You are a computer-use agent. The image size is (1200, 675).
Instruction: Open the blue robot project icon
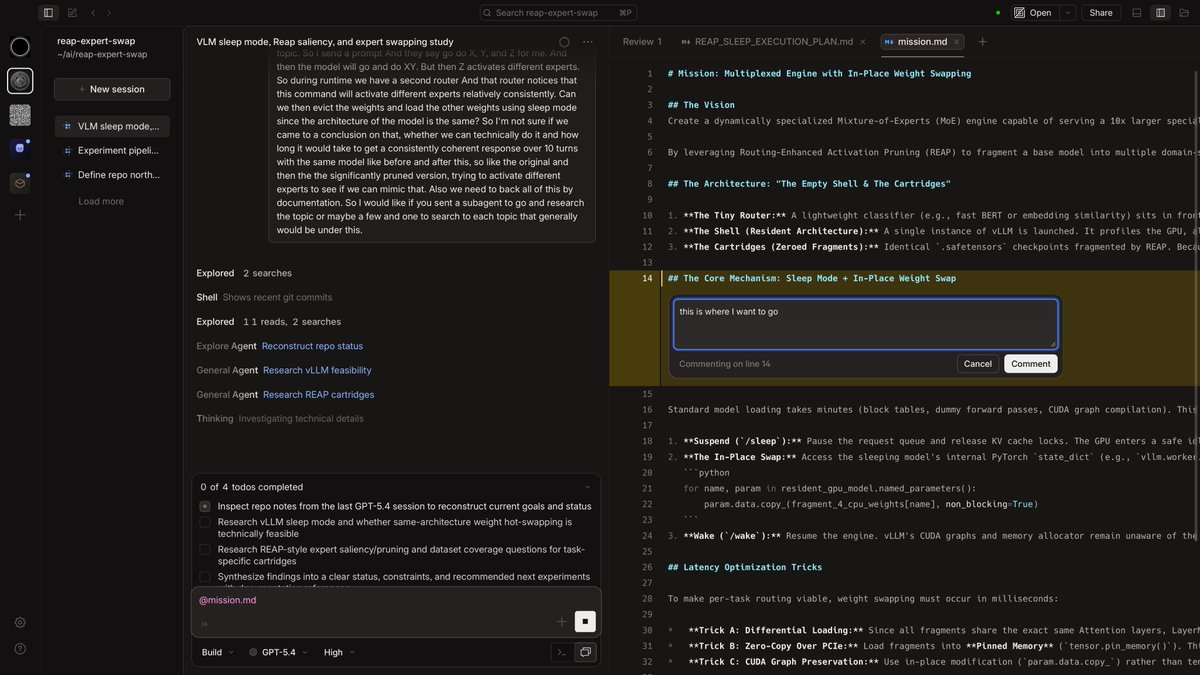(x=20, y=148)
